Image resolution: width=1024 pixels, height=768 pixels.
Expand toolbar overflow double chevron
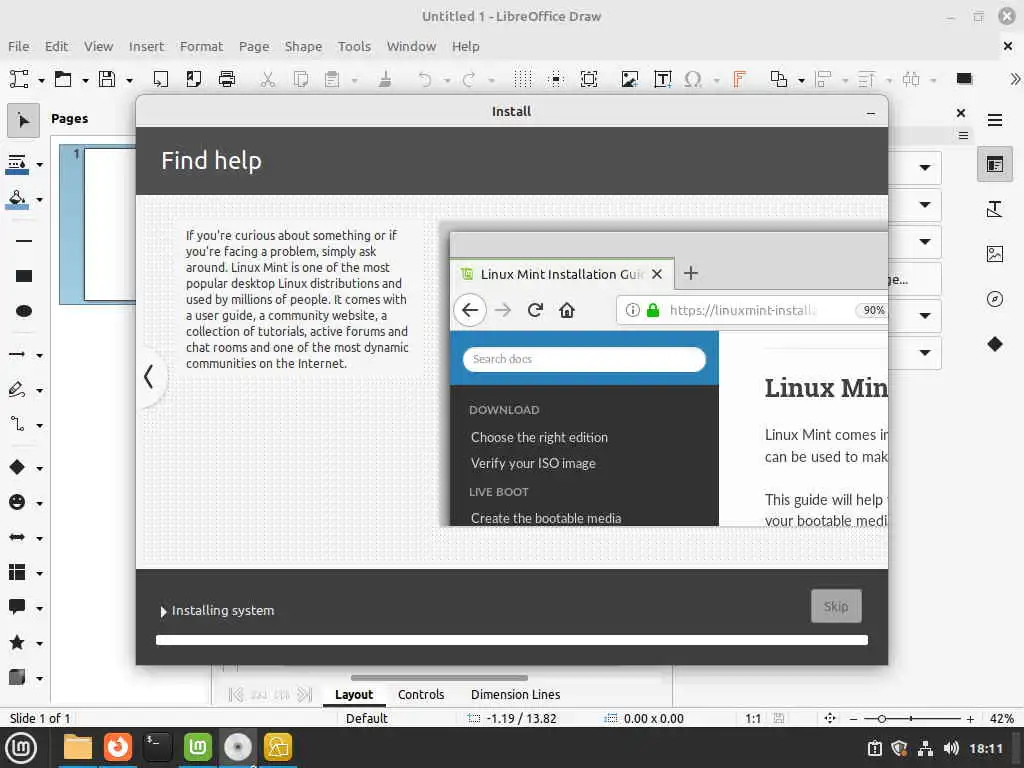1014,79
